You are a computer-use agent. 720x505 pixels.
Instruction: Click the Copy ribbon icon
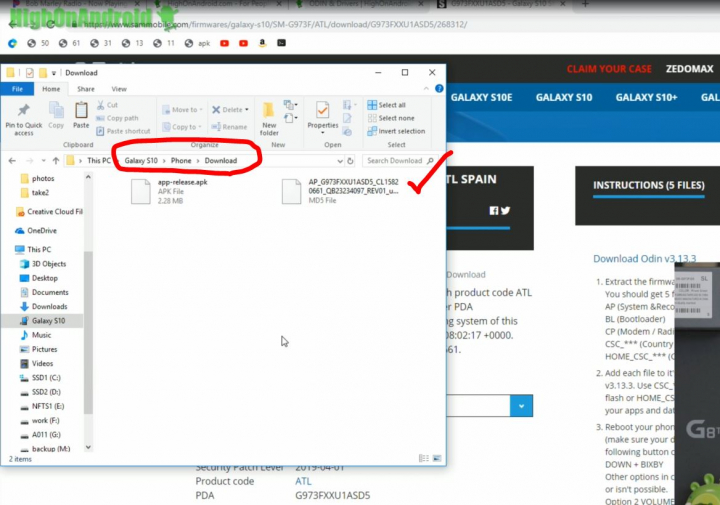(56, 115)
